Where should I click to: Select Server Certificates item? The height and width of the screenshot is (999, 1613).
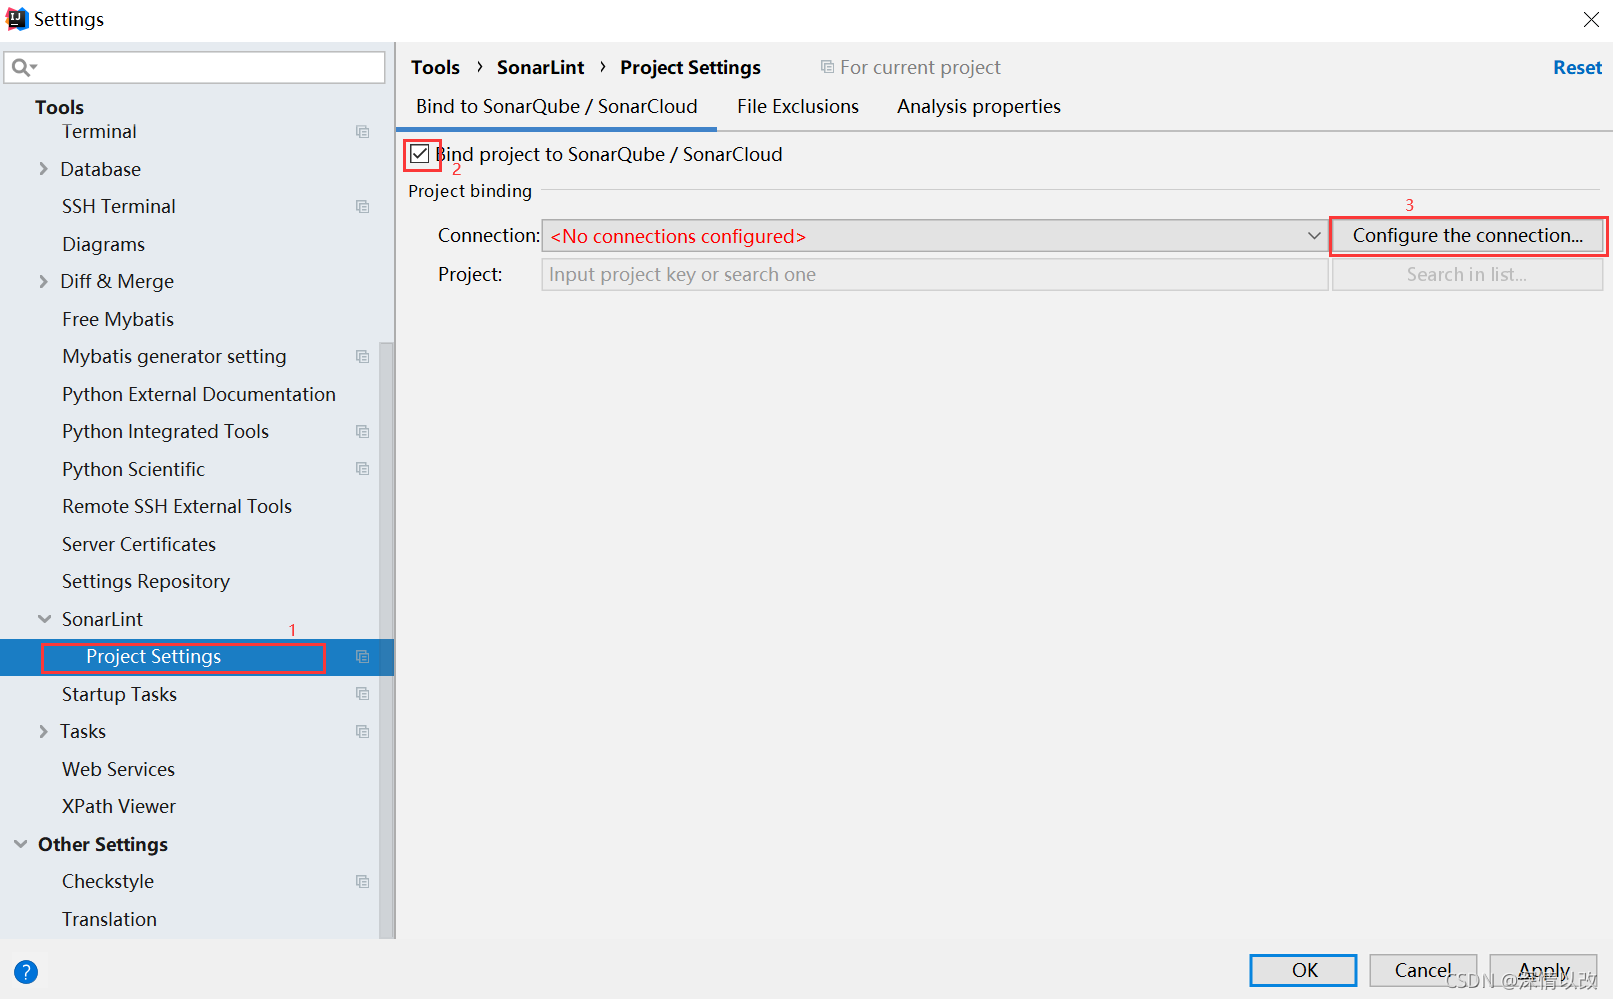coord(139,544)
